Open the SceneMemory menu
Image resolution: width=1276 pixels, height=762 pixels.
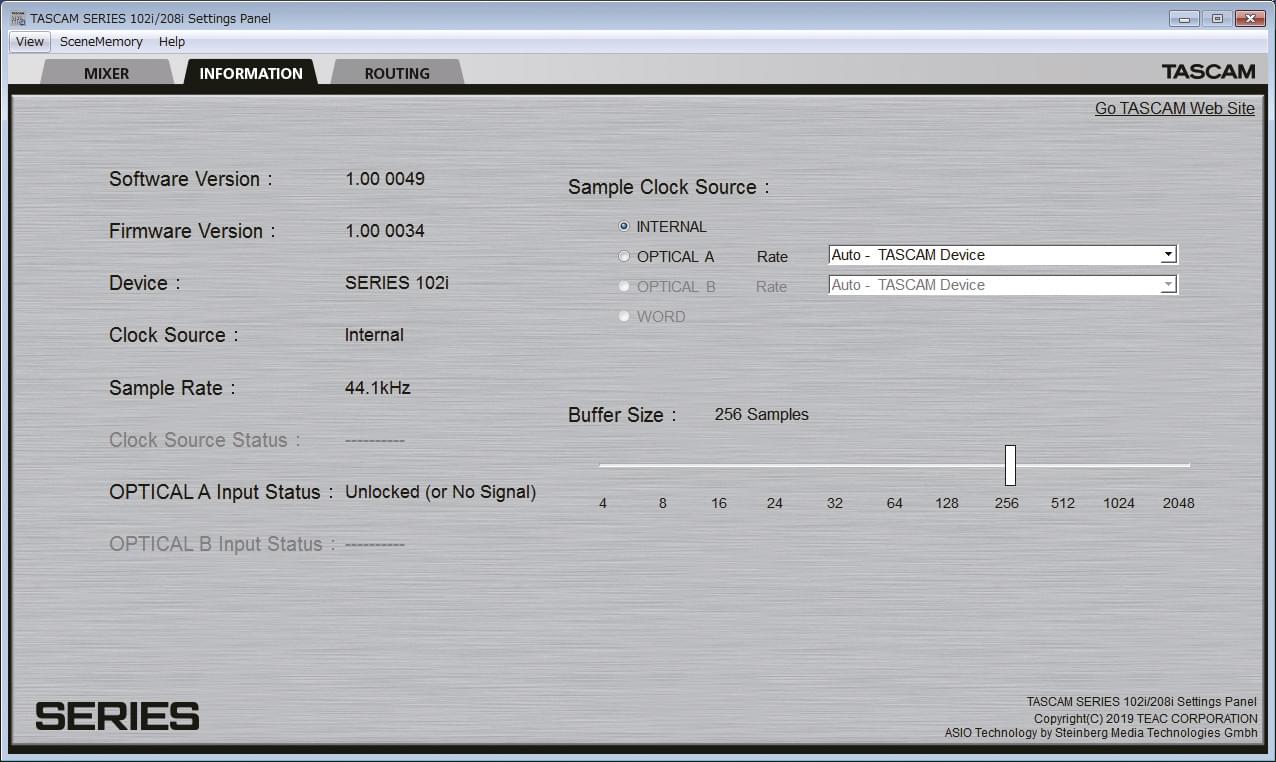click(101, 42)
